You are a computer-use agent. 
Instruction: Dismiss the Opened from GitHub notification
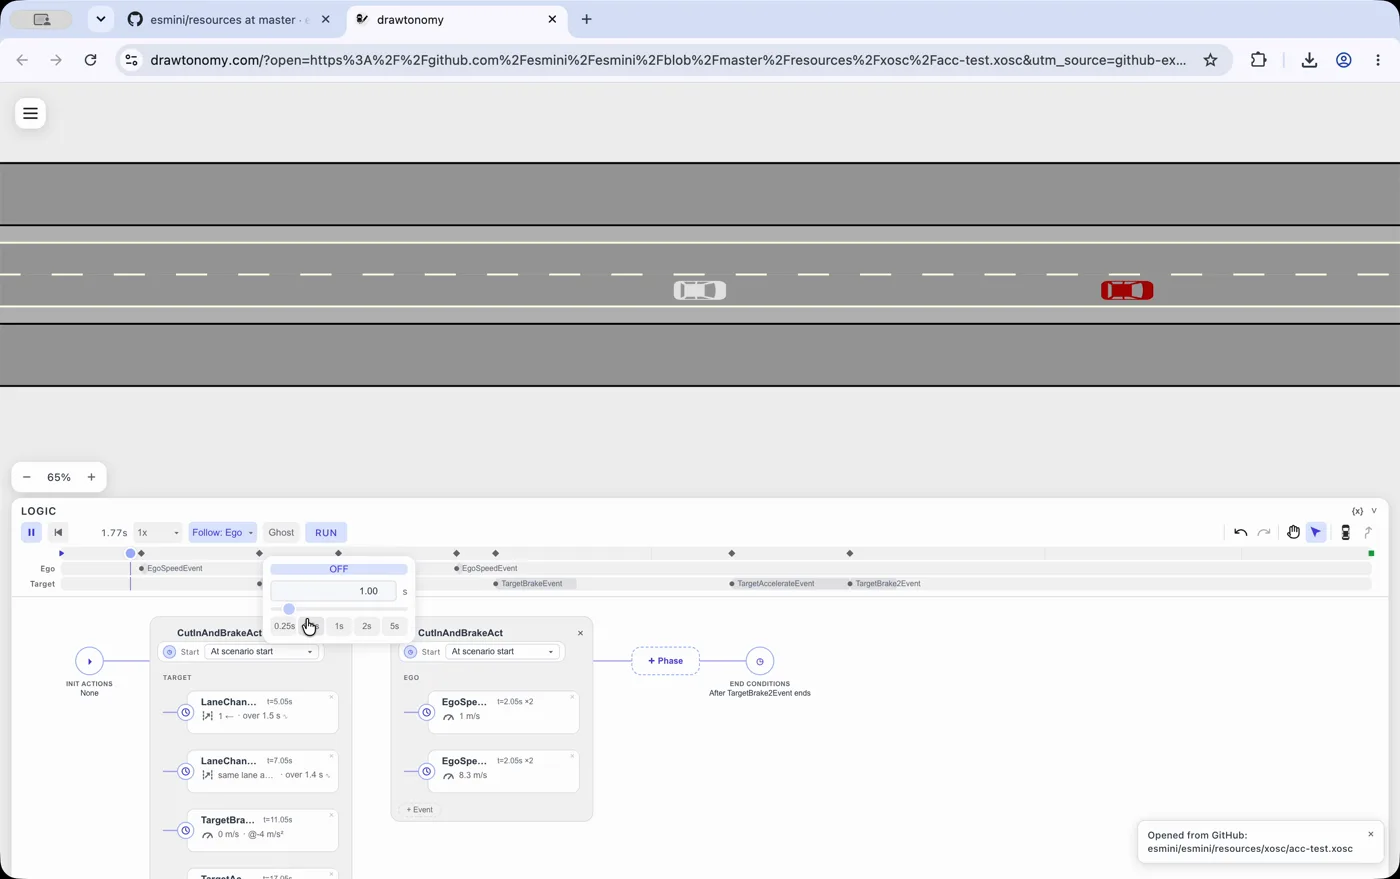1370,834
